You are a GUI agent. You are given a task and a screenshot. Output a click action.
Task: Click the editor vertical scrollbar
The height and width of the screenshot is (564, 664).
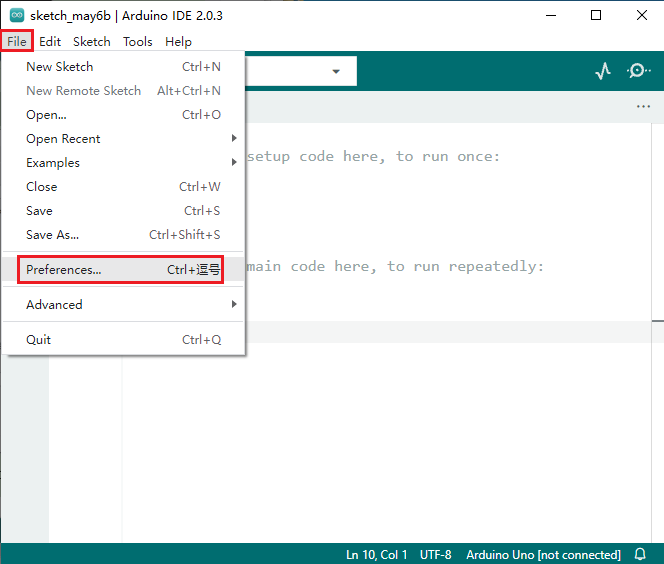(658, 332)
